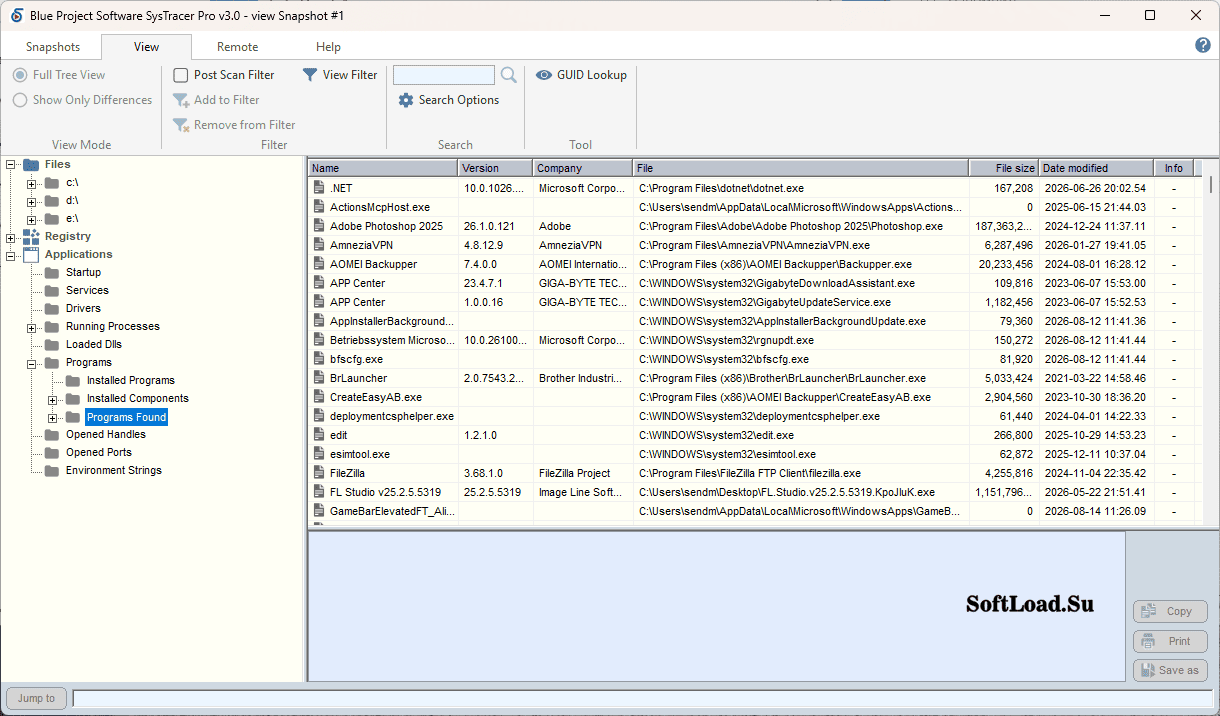1220x716 pixels.
Task: Expand the Registry tree node
Action: point(11,237)
